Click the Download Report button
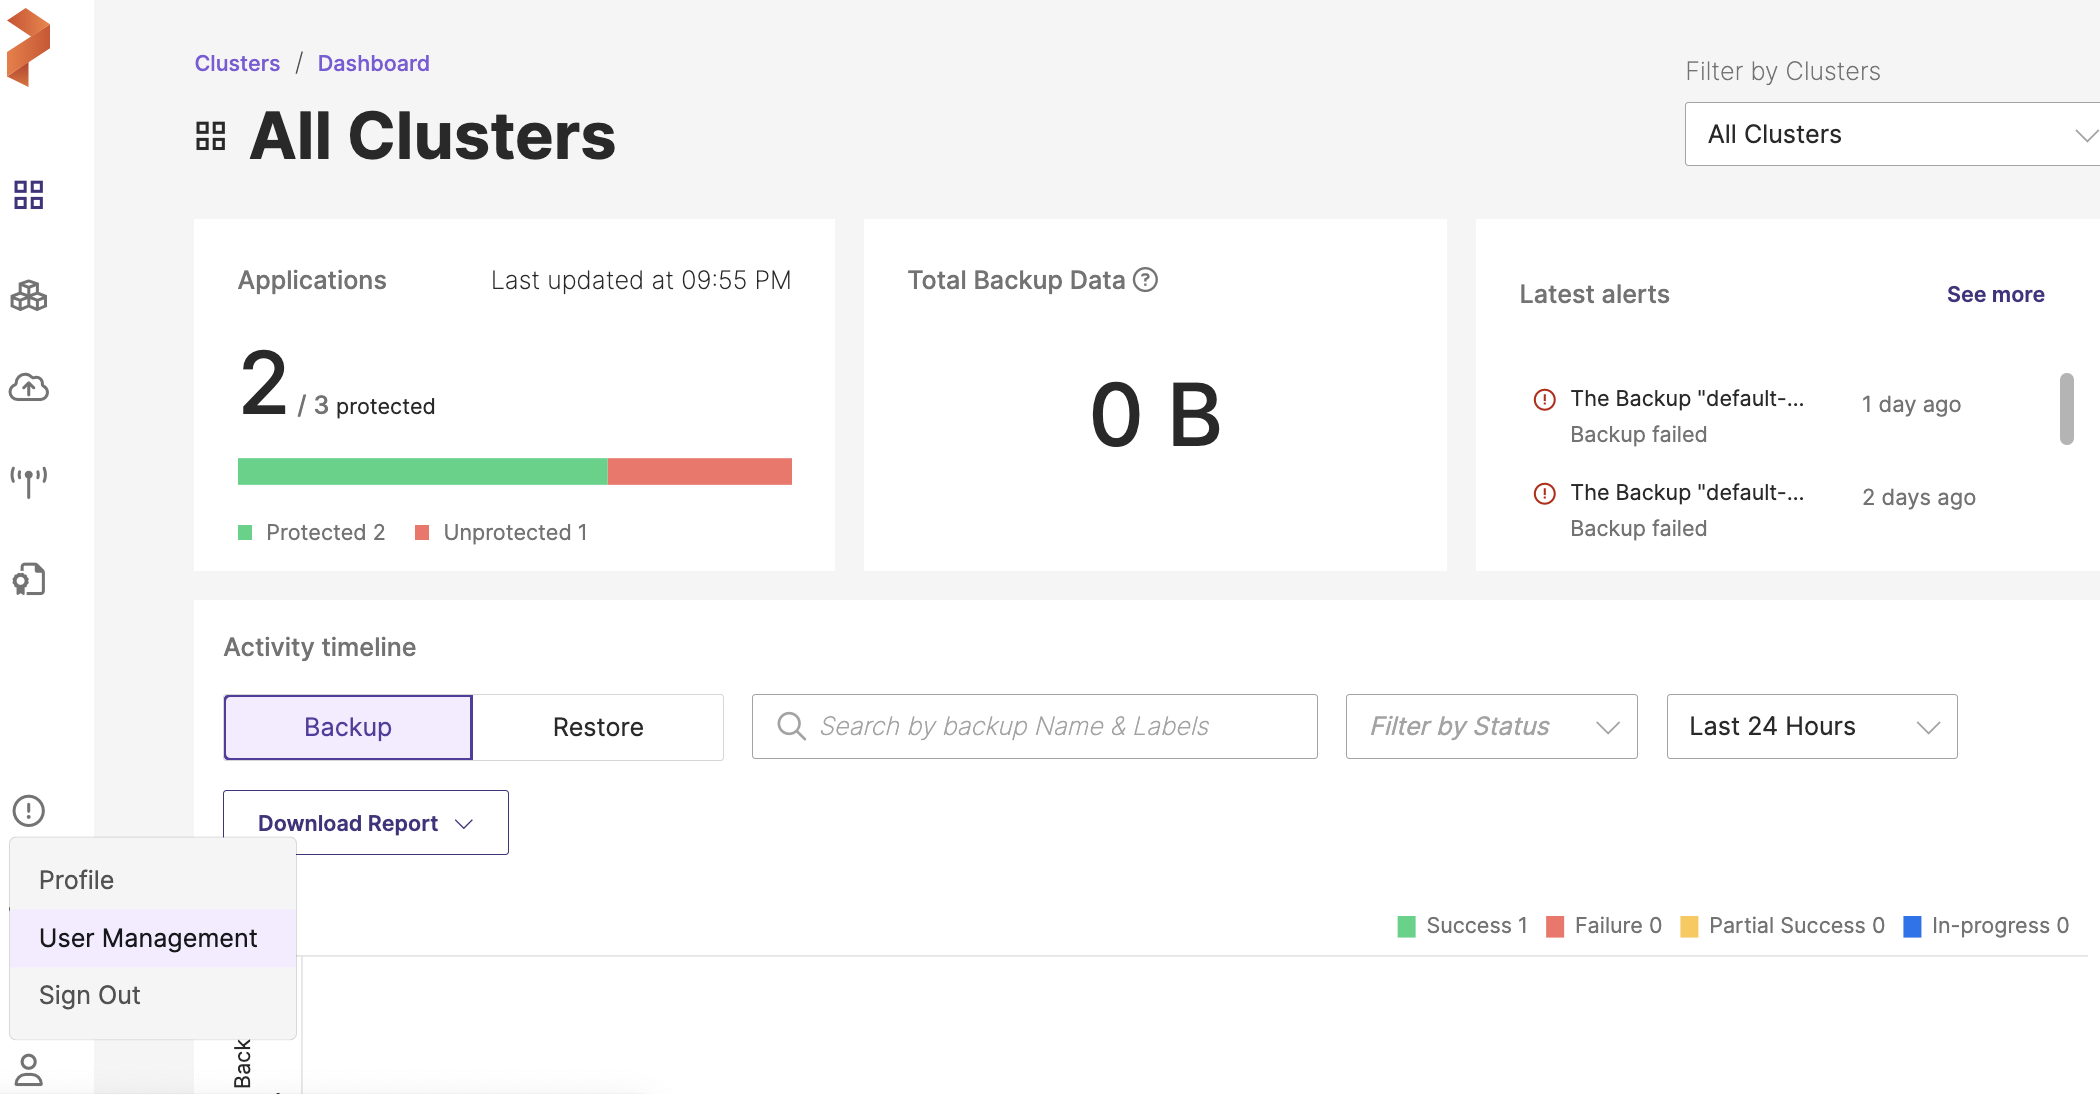Image resolution: width=2100 pixels, height=1094 pixels. tap(365, 823)
